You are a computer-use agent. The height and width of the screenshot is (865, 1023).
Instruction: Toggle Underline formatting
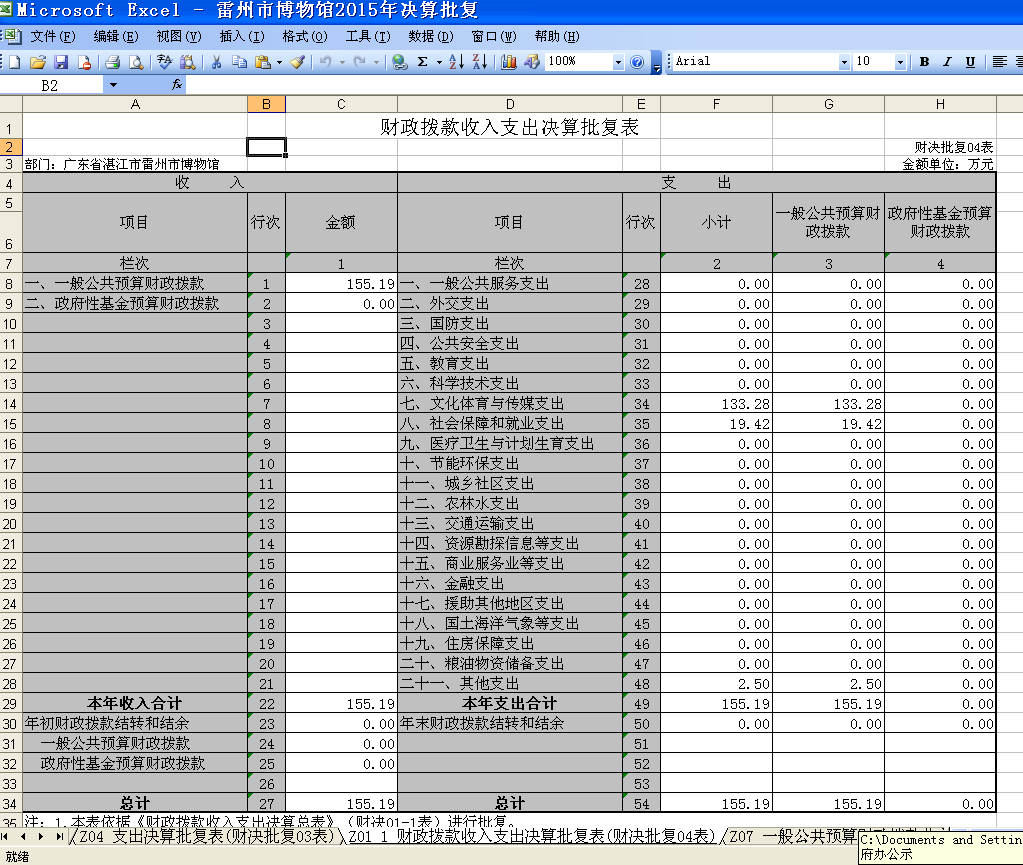970,62
